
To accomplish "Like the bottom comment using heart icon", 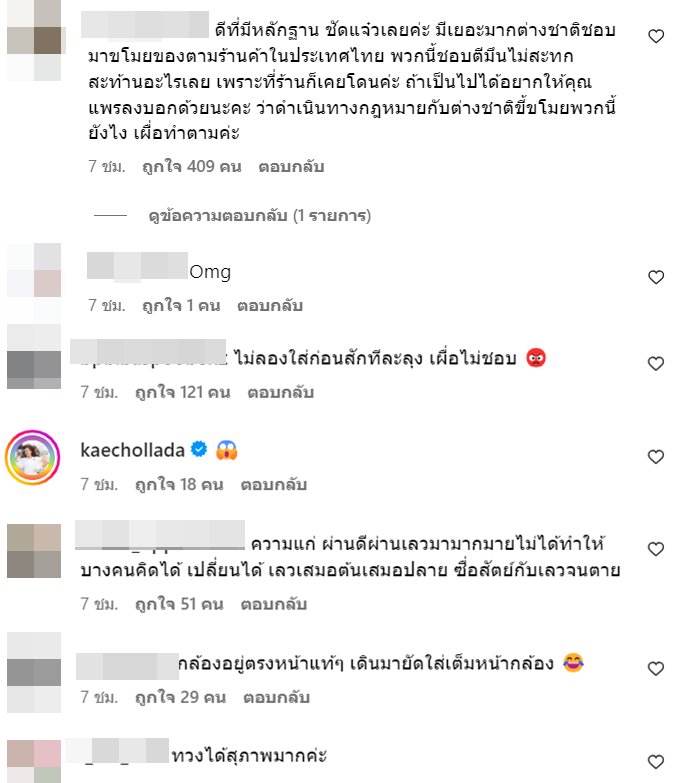I will [x=656, y=762].
